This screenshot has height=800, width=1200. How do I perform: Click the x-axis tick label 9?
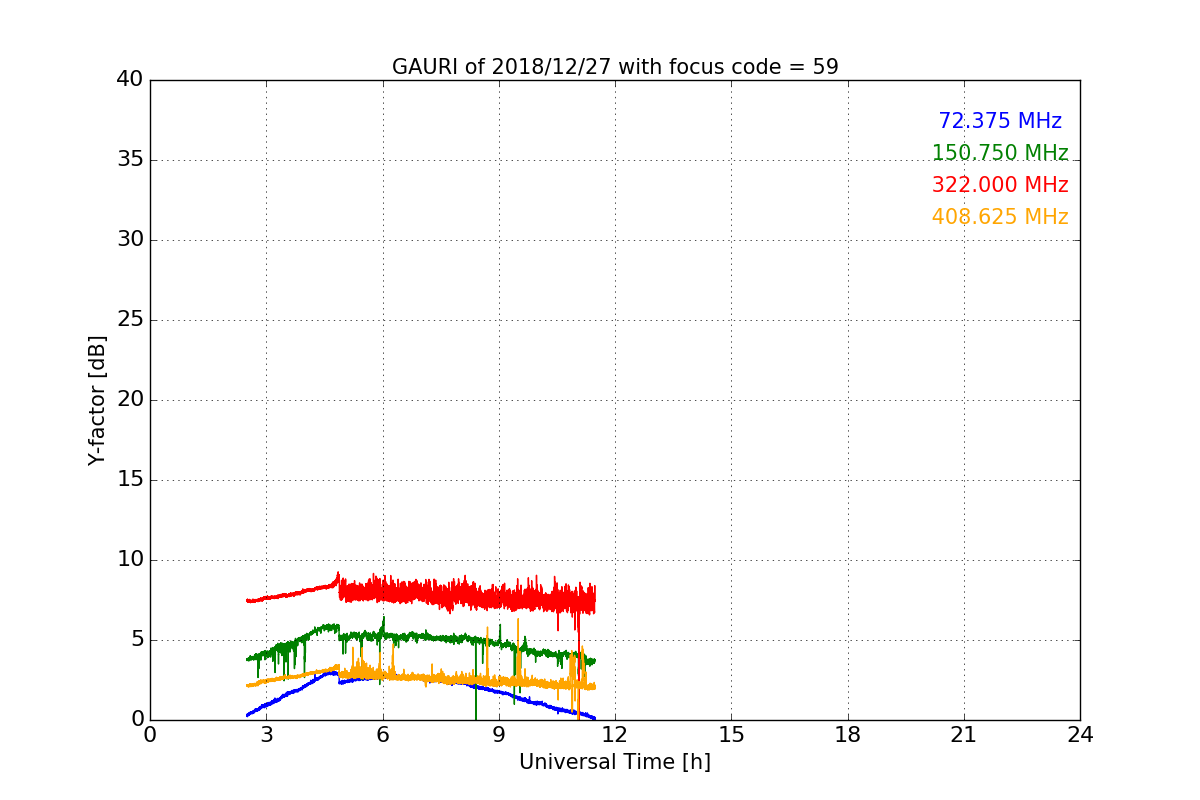coord(499,735)
